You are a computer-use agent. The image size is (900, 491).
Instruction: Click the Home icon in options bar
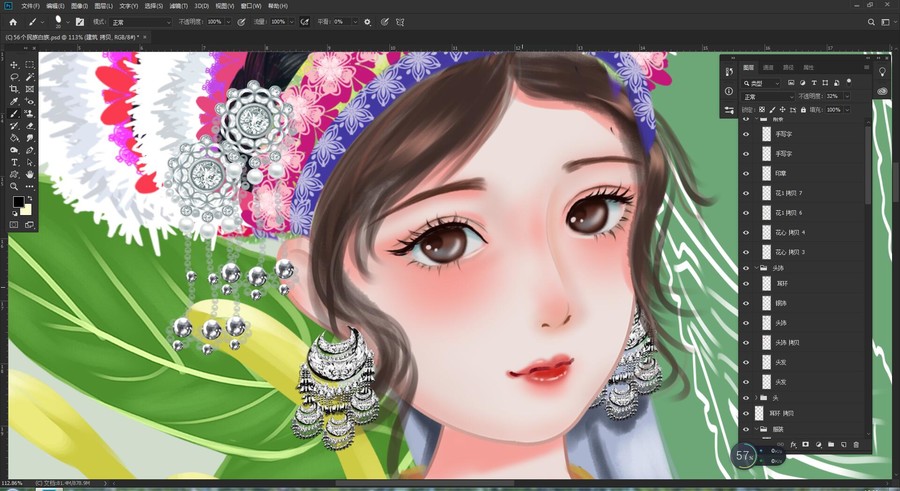(13, 22)
